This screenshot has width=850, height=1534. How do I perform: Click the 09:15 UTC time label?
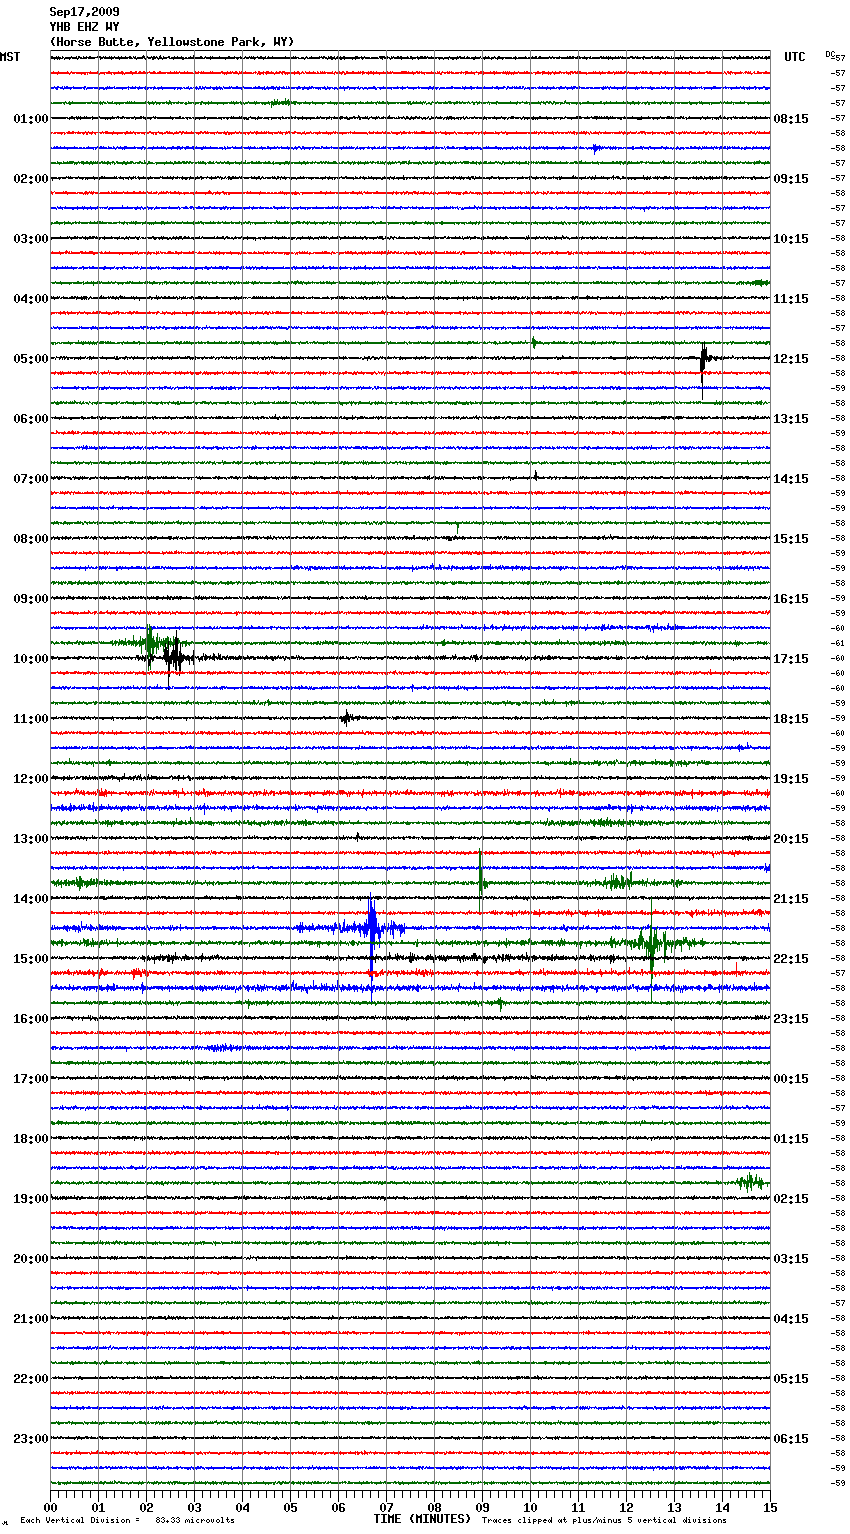[x=791, y=179]
